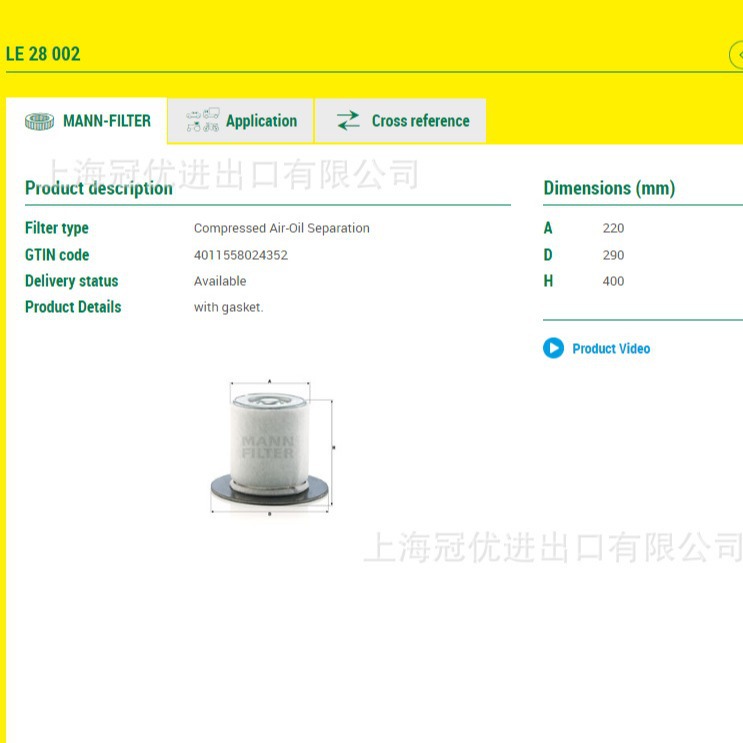
Task: Click the swap arrows icon on Cross reference
Action: [348, 120]
